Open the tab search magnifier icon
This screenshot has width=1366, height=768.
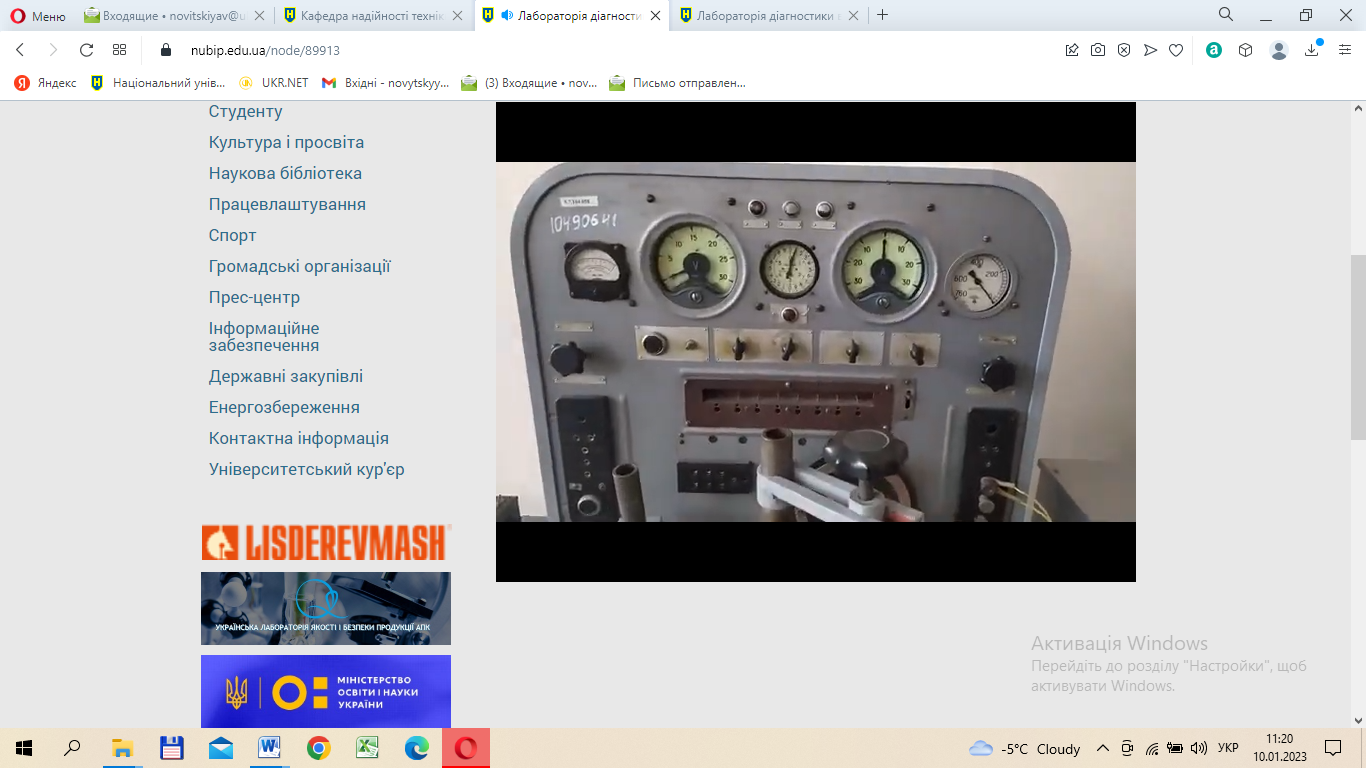[1226, 14]
